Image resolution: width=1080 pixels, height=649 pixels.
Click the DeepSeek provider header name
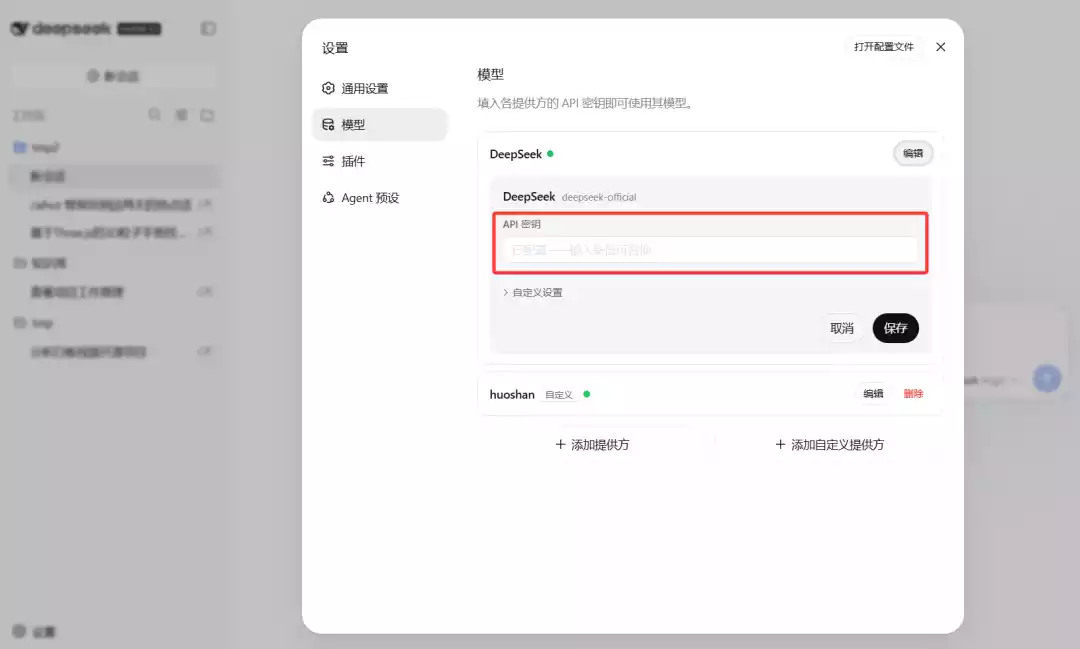516,154
